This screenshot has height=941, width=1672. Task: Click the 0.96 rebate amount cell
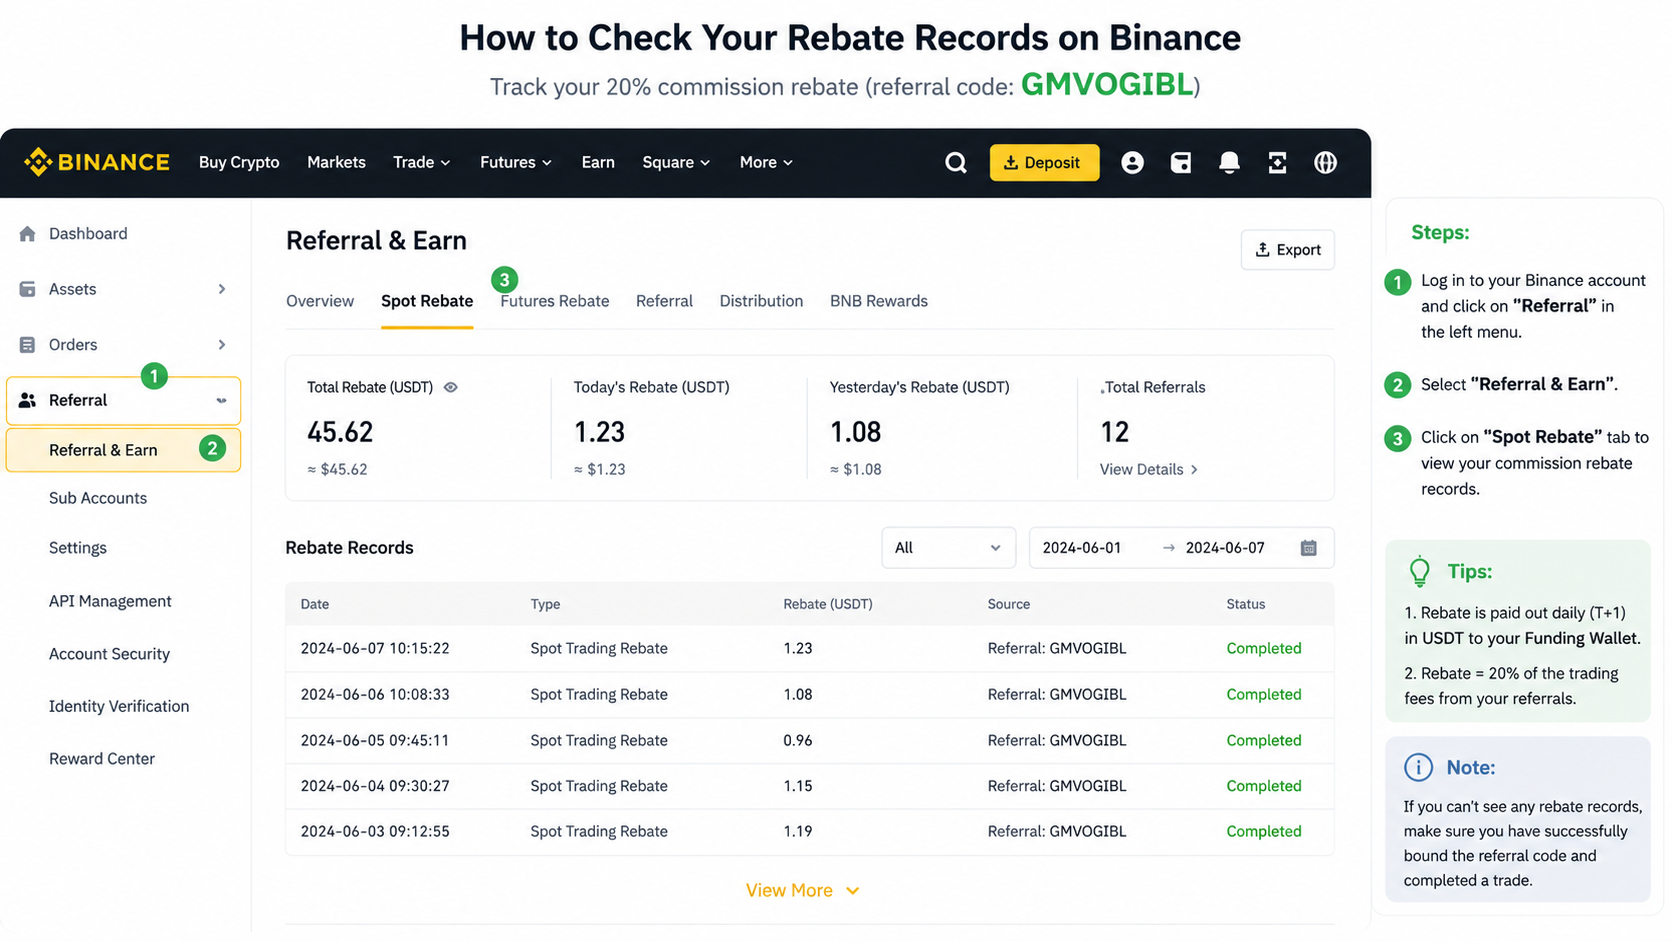tap(798, 740)
